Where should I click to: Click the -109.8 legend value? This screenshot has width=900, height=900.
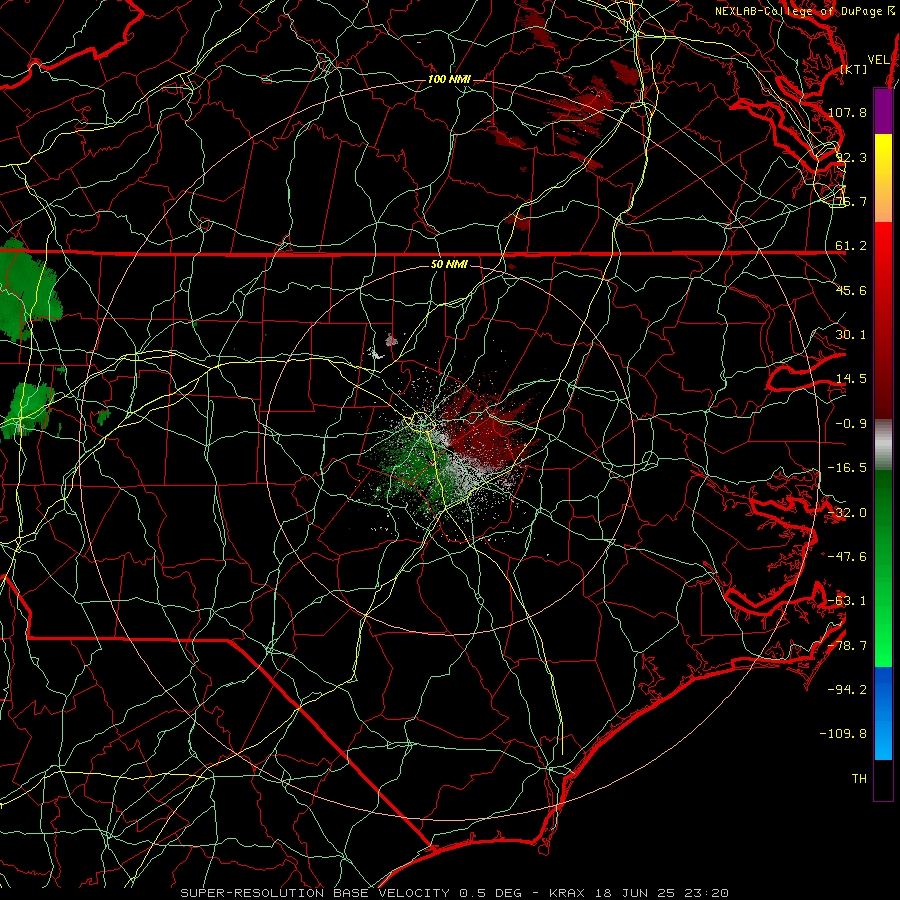pyautogui.click(x=843, y=734)
